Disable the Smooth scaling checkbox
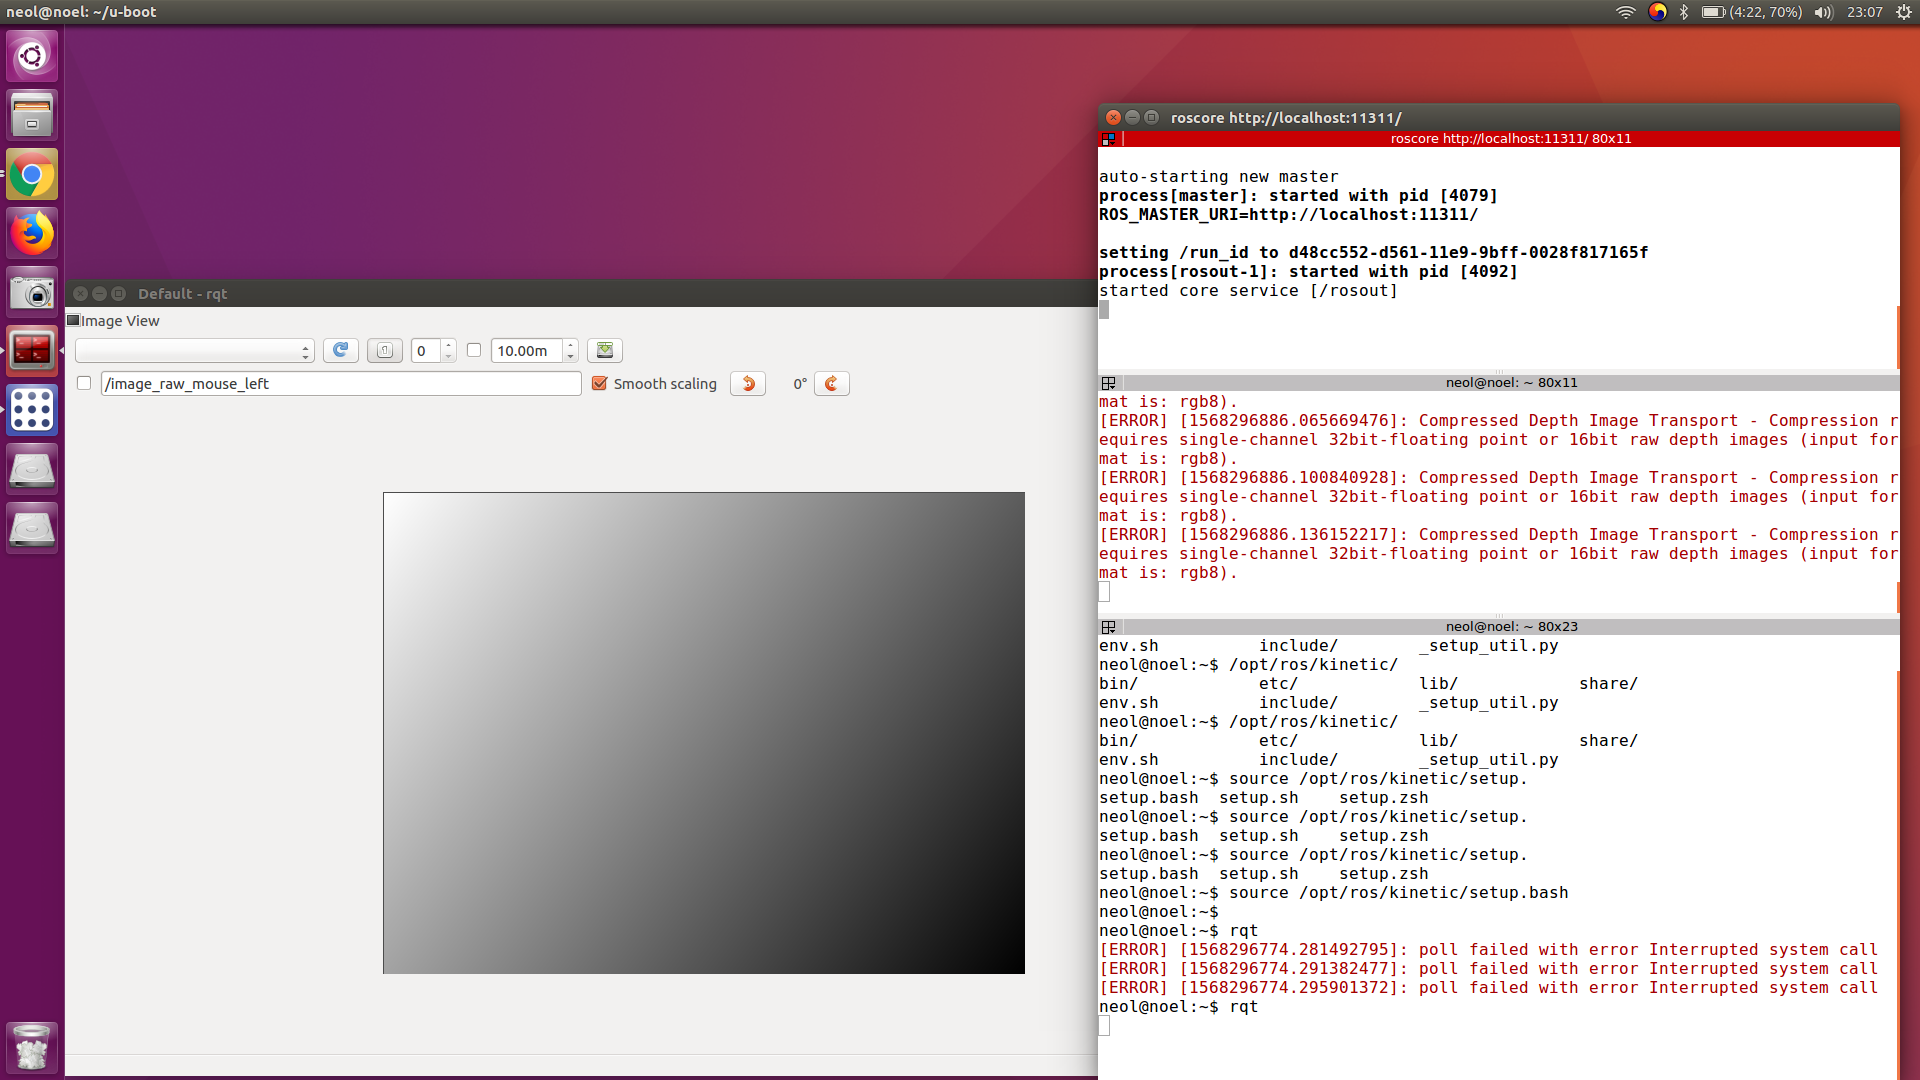This screenshot has width=1920, height=1080. tap(600, 384)
